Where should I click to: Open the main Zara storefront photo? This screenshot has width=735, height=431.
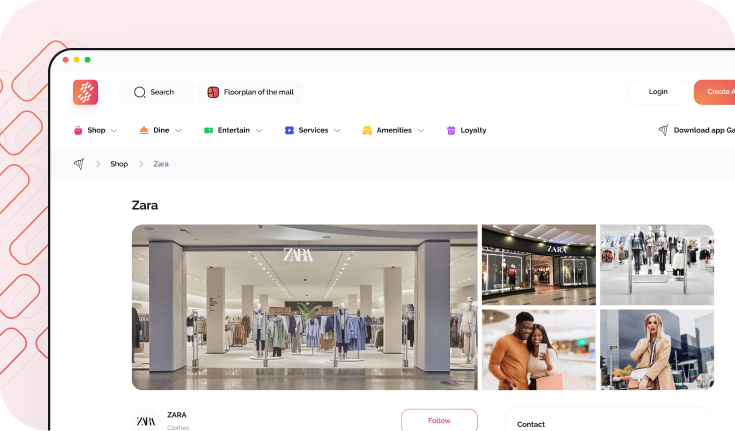[305, 307]
